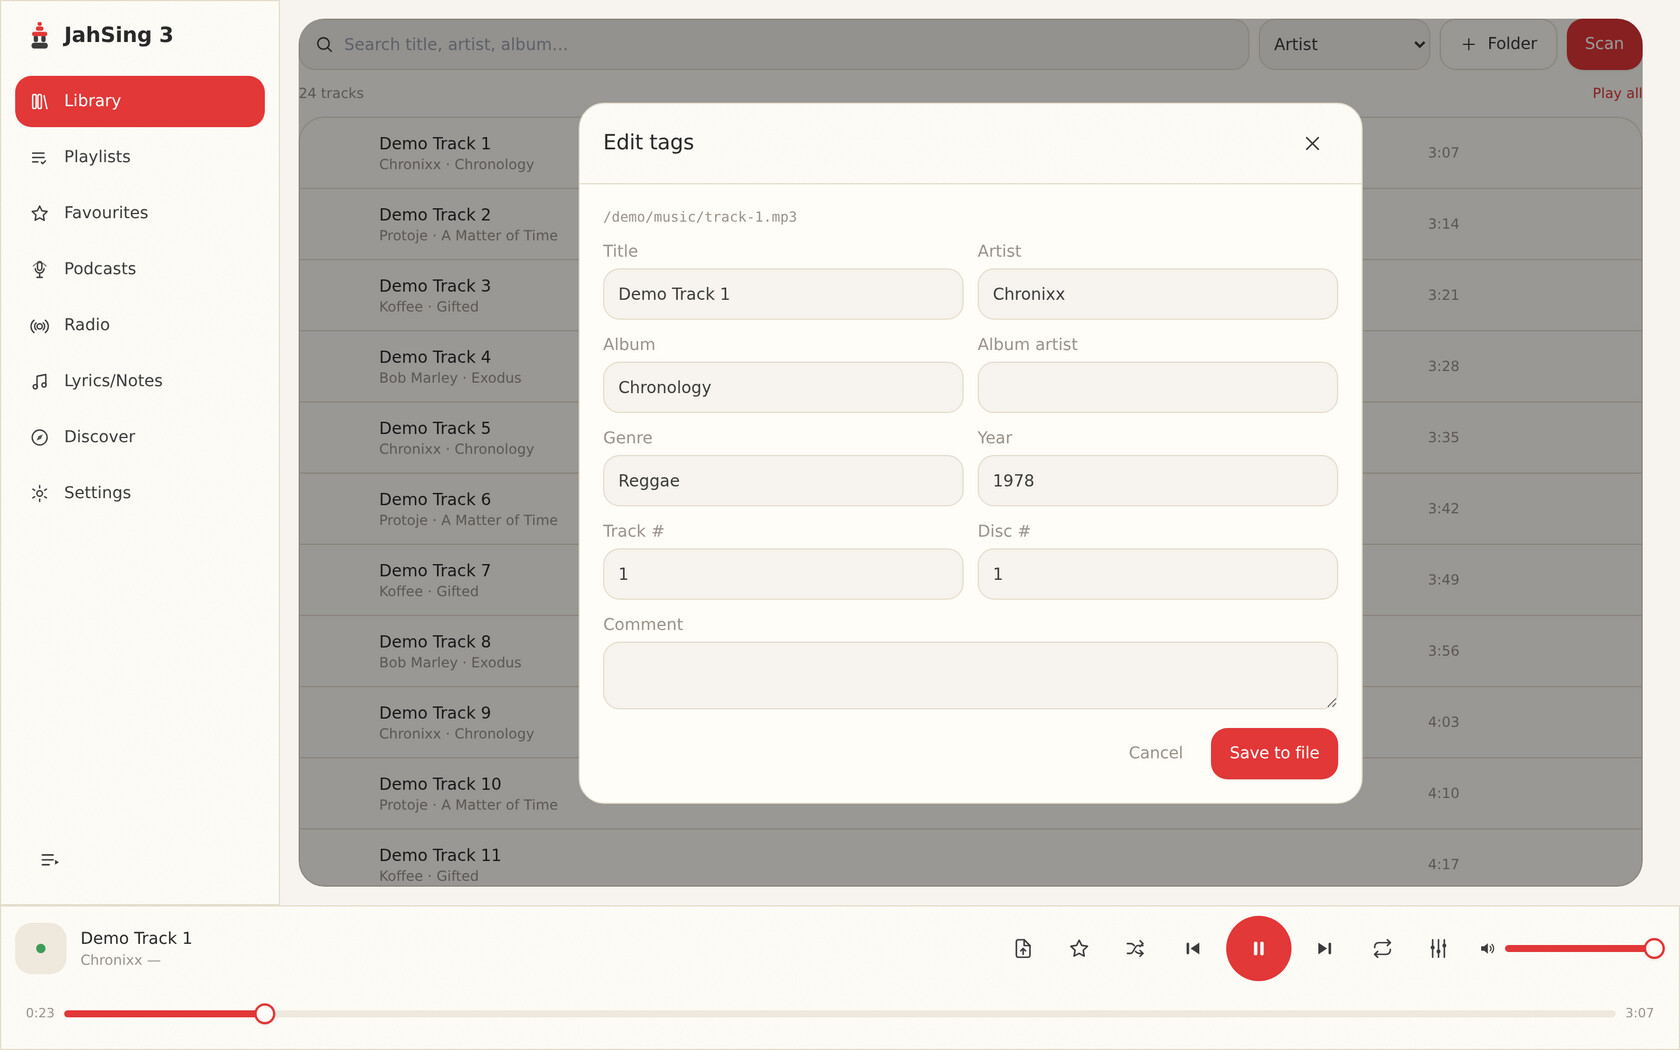Skip to previous track

(x=1192, y=948)
